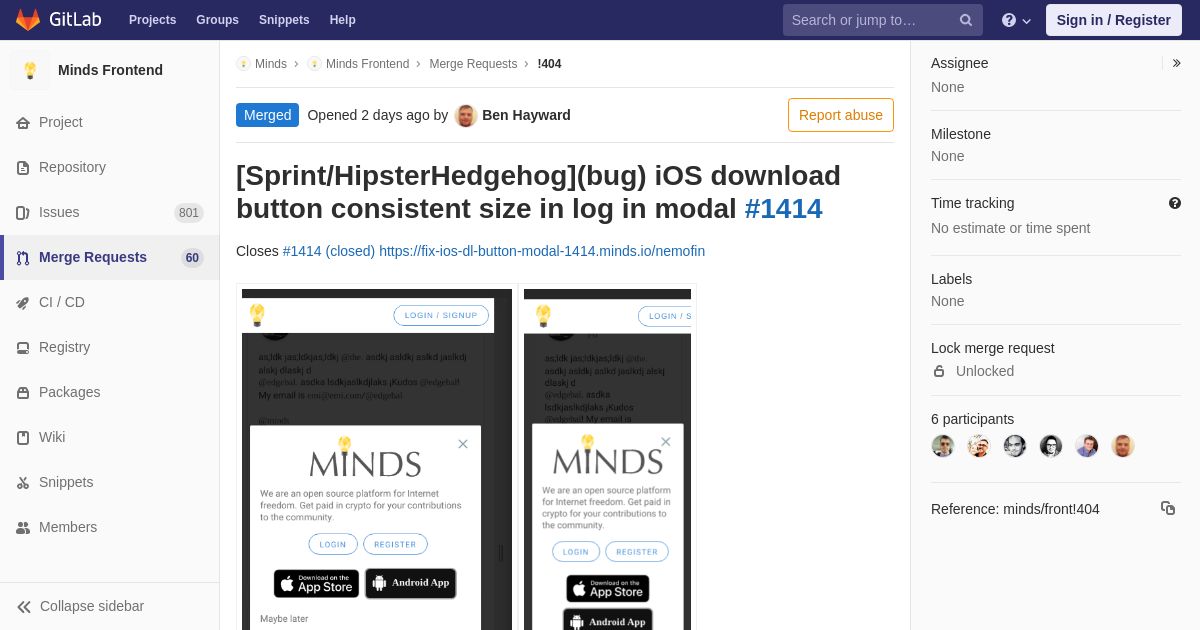Viewport: 1200px width, 630px height.
Task: Click the Time tracking help icon
Action: pos(1175,203)
